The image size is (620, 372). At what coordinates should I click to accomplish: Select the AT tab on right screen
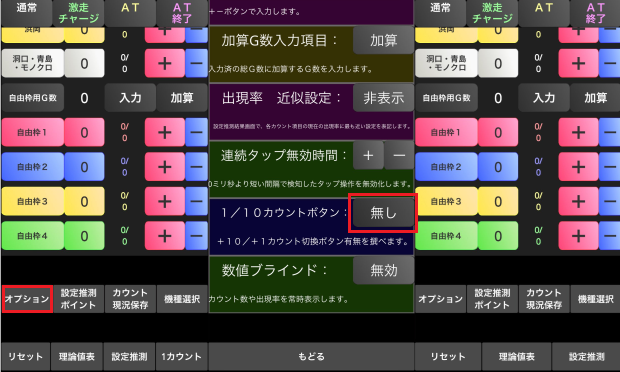[544, 13]
